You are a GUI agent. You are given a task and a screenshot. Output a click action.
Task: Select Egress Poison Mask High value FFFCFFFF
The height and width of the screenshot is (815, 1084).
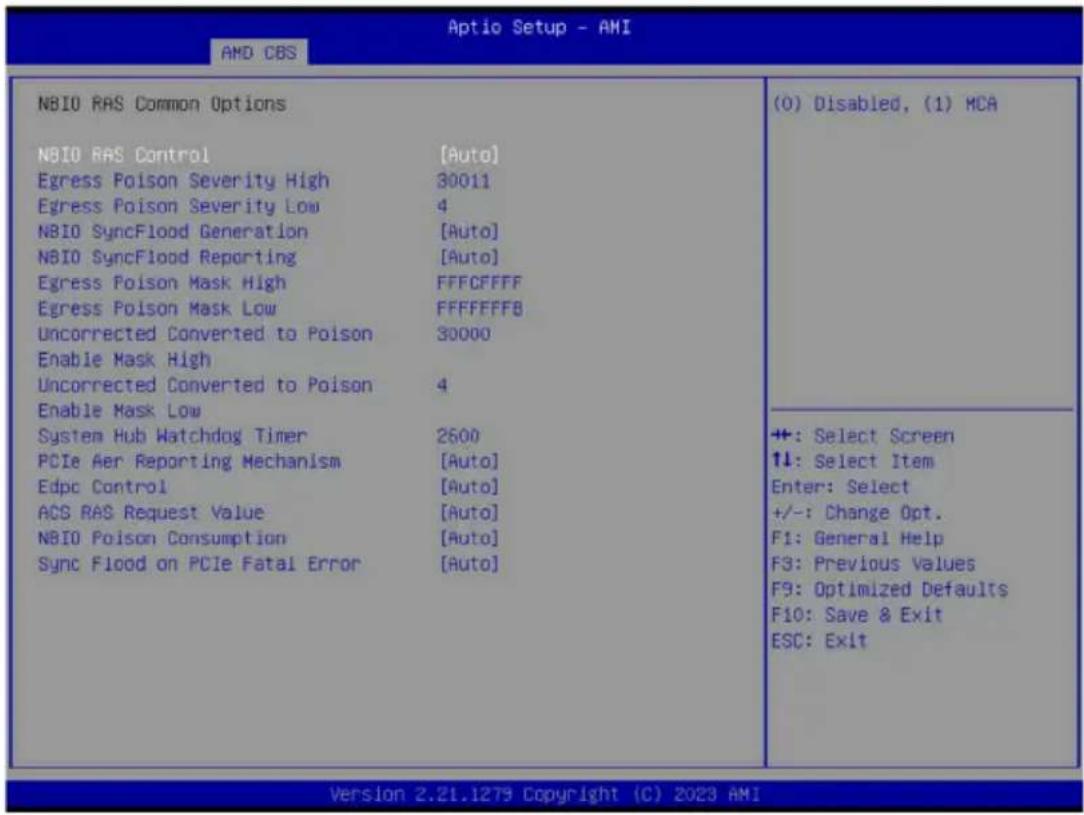[479, 283]
